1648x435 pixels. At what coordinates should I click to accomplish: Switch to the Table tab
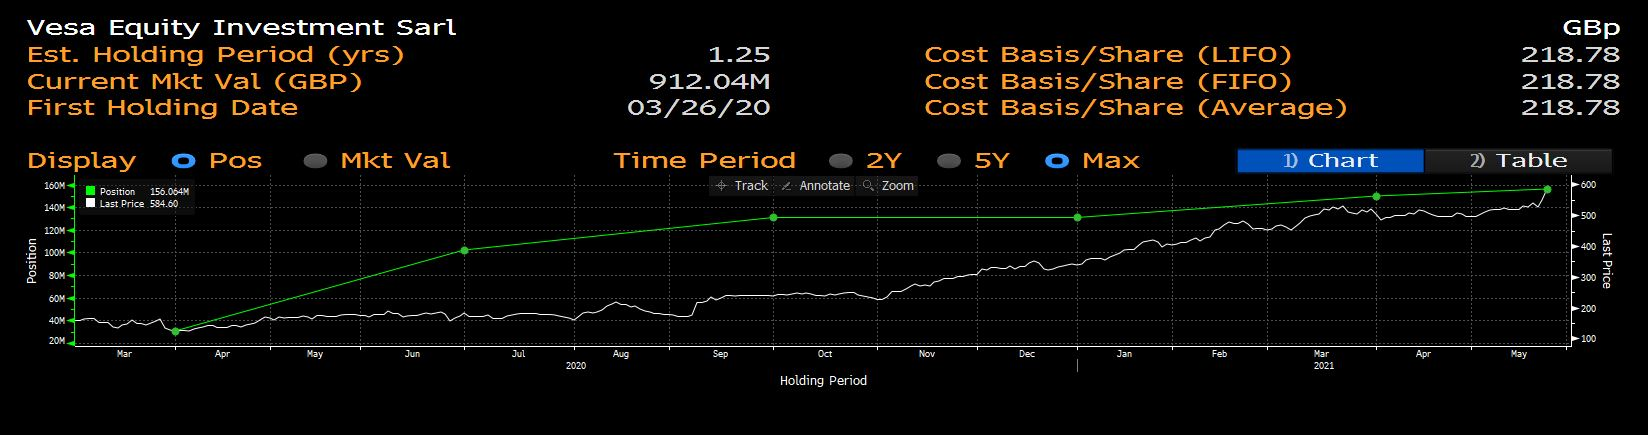(1518, 161)
